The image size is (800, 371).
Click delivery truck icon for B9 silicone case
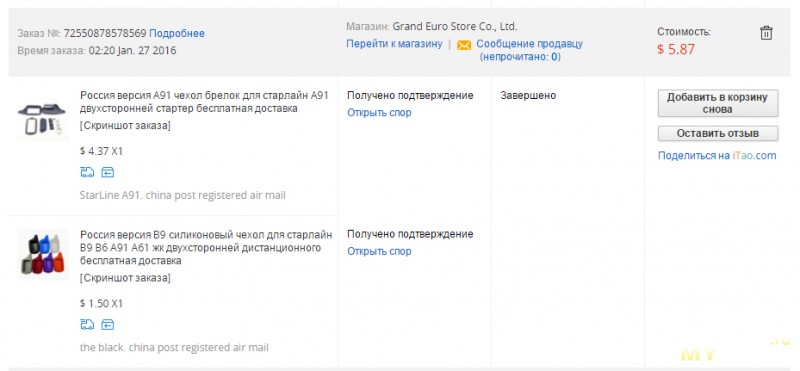[87, 325]
